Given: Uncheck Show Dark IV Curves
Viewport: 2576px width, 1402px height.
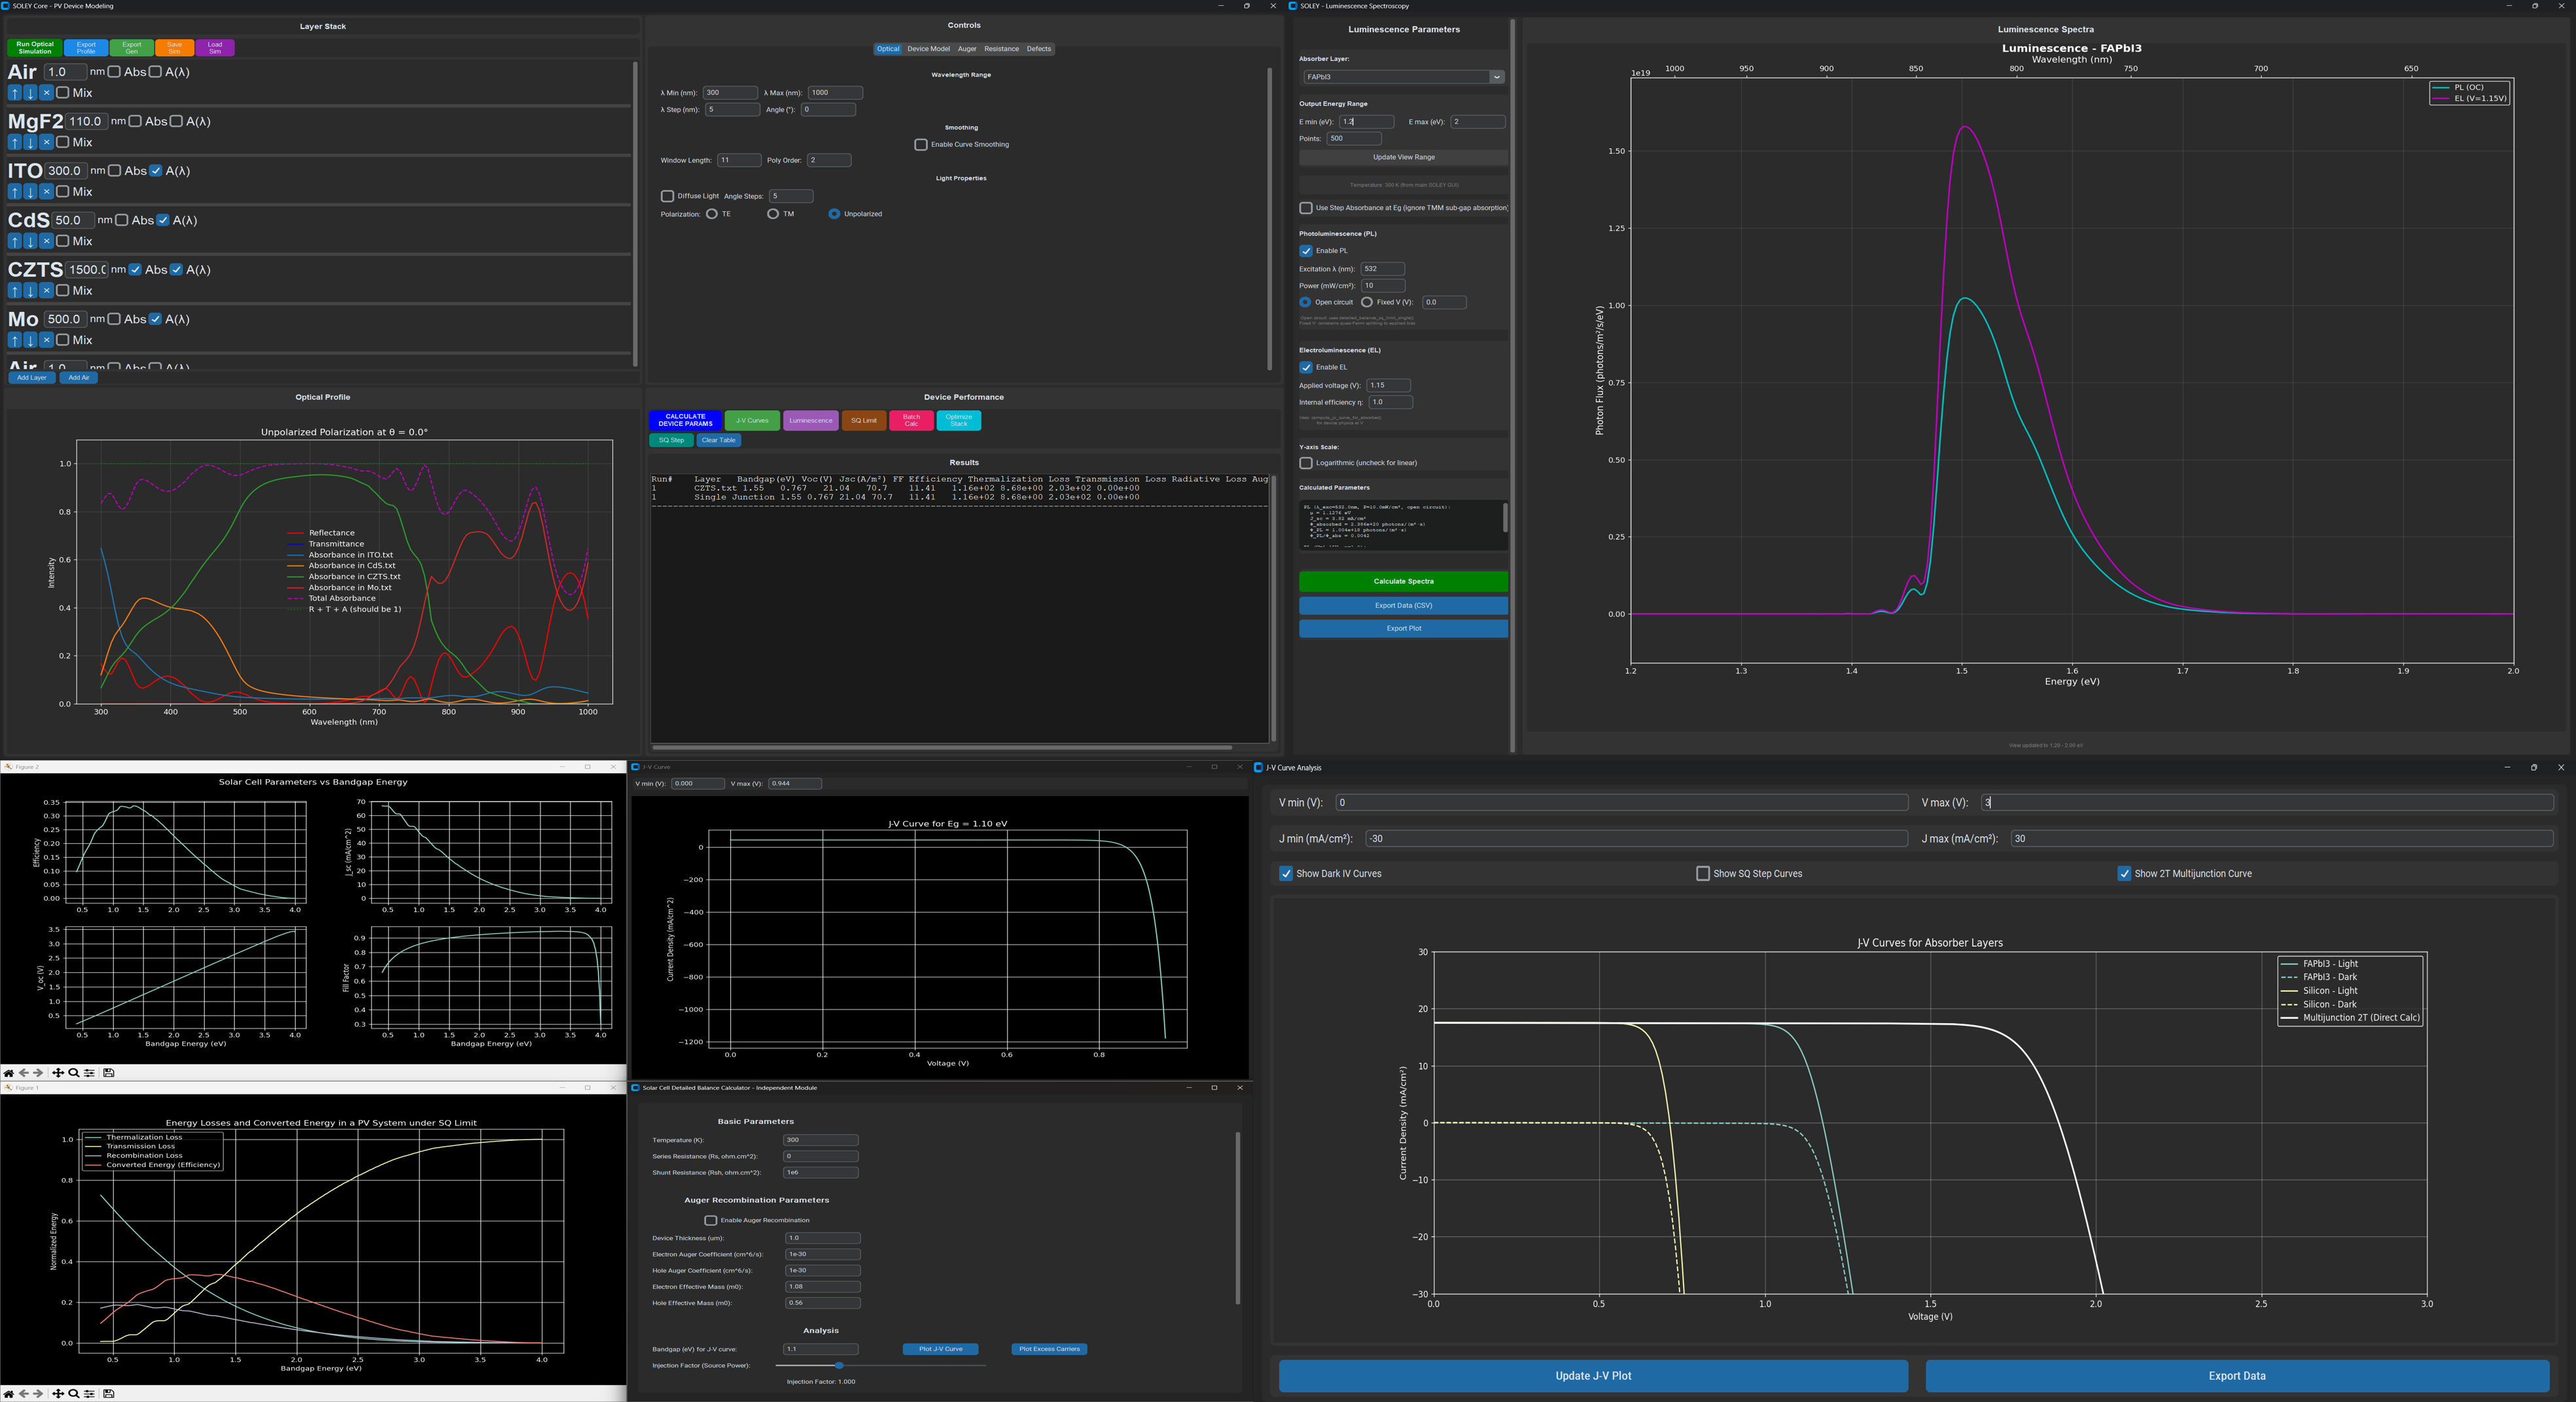Looking at the screenshot, I should click(x=1286, y=874).
